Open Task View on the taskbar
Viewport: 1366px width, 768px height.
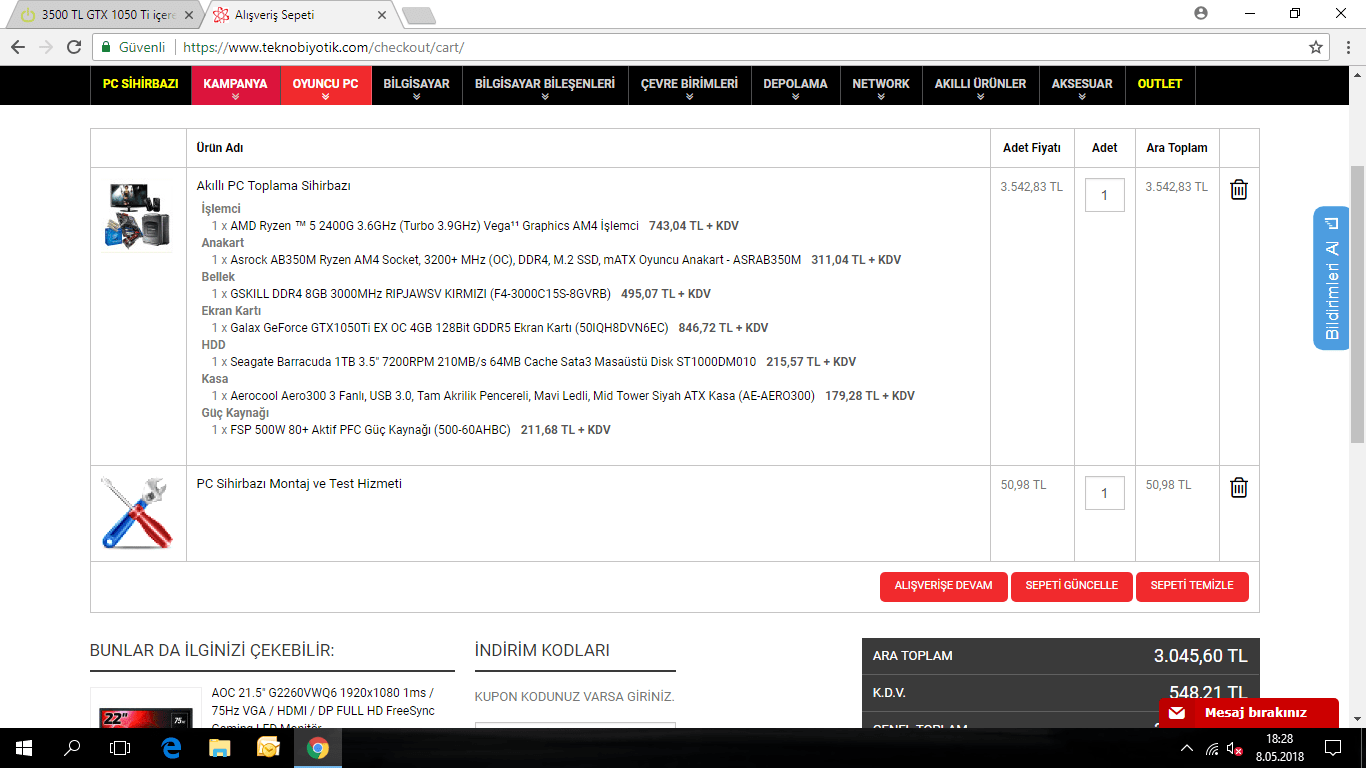120,748
